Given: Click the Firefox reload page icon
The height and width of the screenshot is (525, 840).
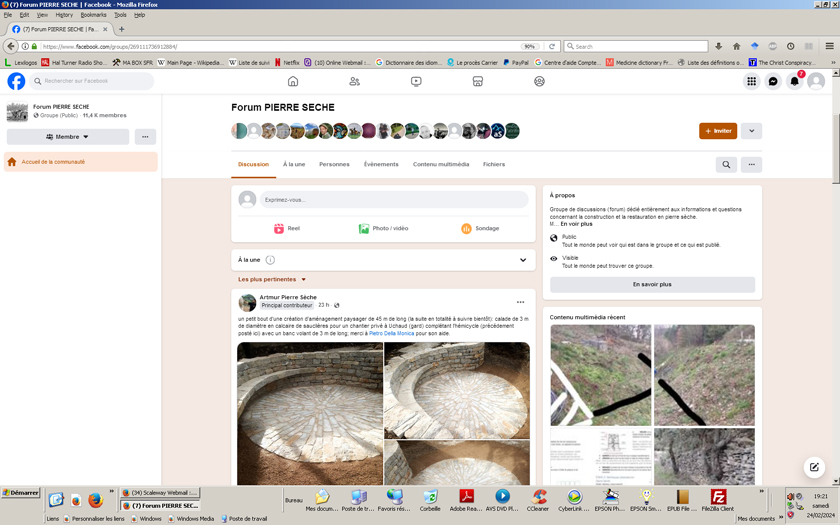Looking at the screenshot, I should click(x=552, y=47).
